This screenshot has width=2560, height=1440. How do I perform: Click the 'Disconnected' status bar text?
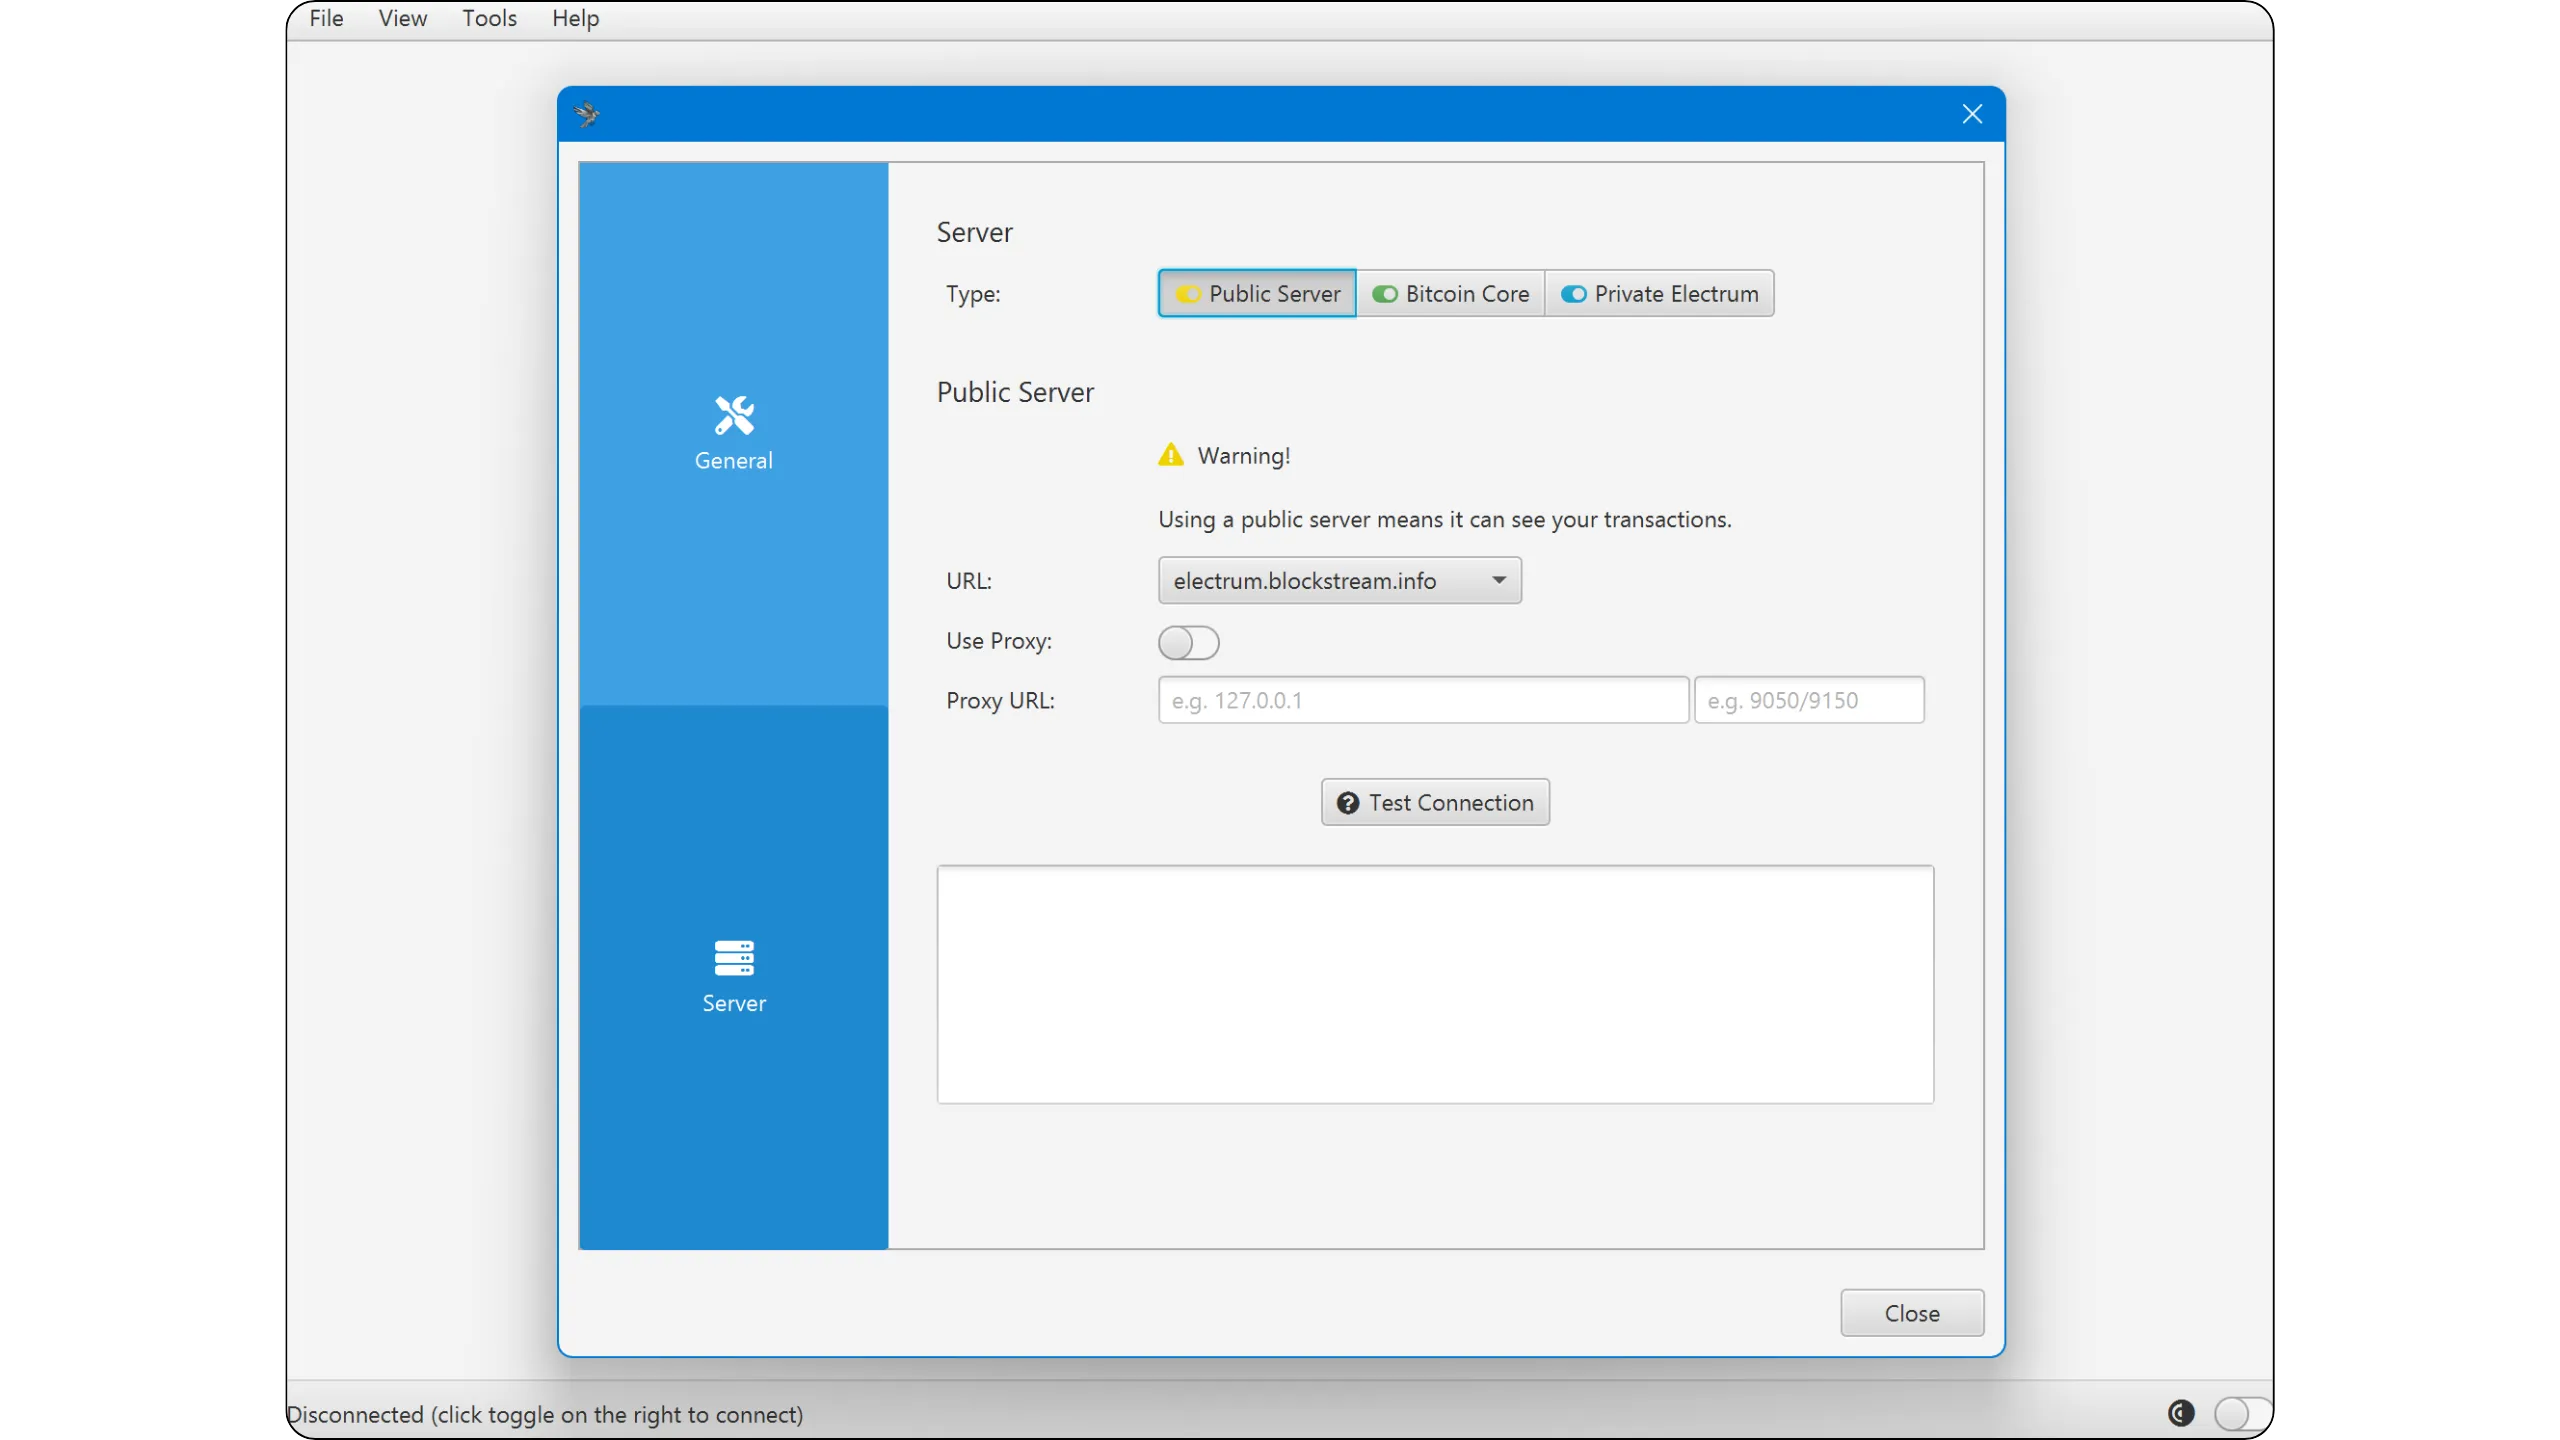tap(545, 1414)
